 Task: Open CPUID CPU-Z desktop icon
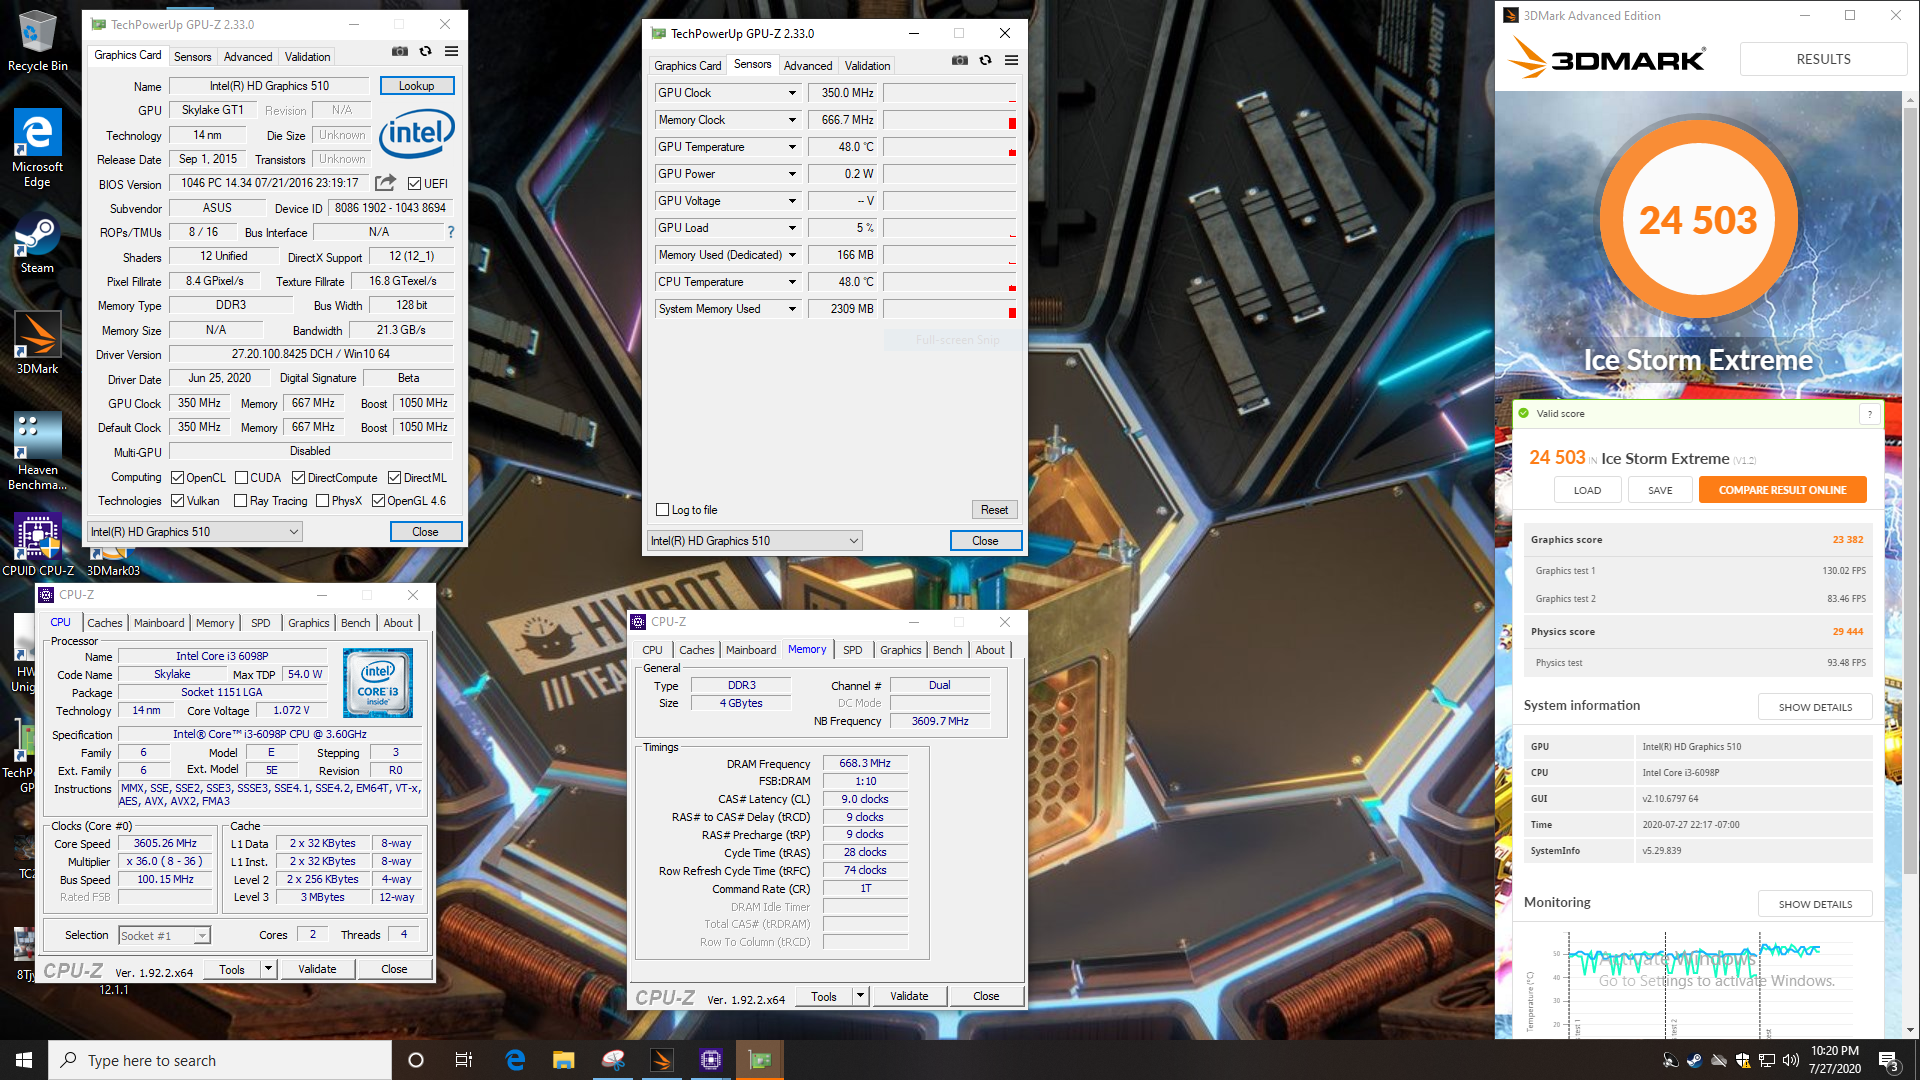pyautogui.click(x=37, y=545)
